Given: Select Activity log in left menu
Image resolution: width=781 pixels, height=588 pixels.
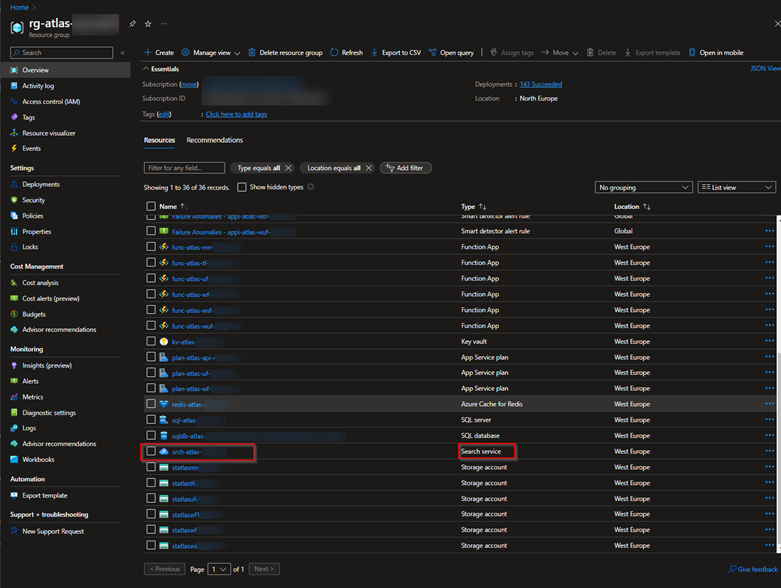Looking at the screenshot, I should click(38, 86).
